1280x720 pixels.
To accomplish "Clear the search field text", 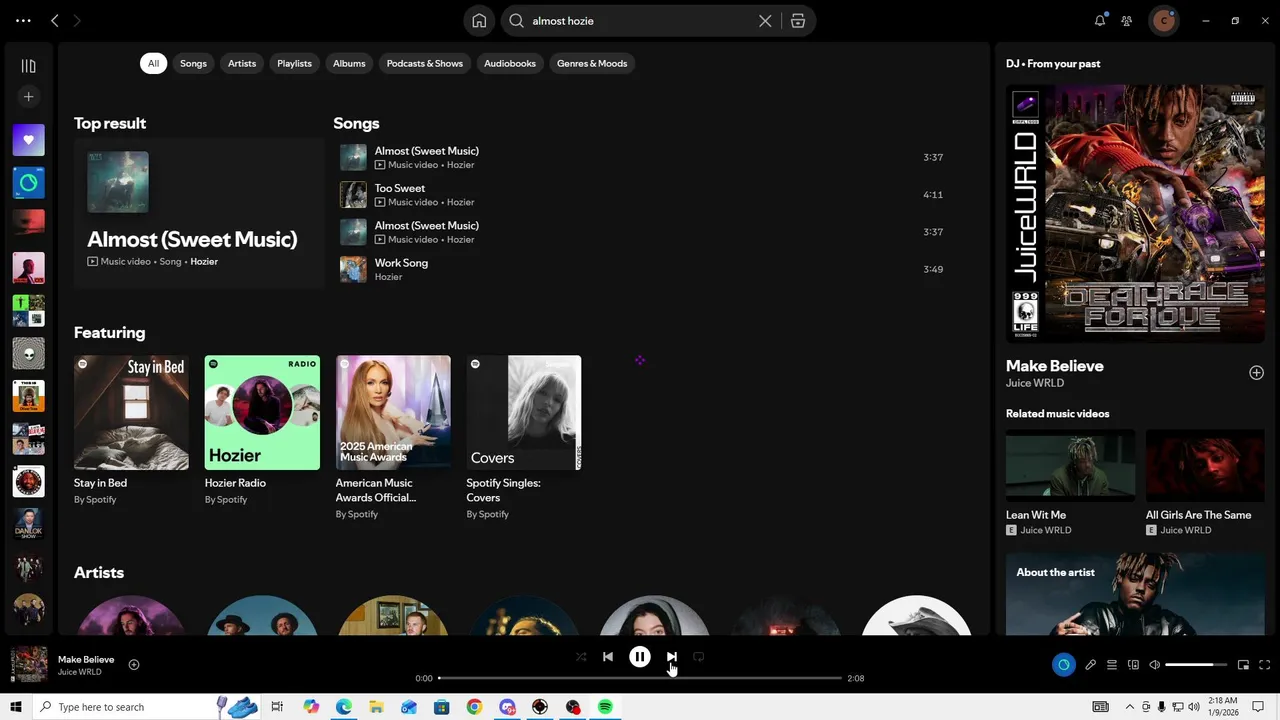I will [765, 21].
